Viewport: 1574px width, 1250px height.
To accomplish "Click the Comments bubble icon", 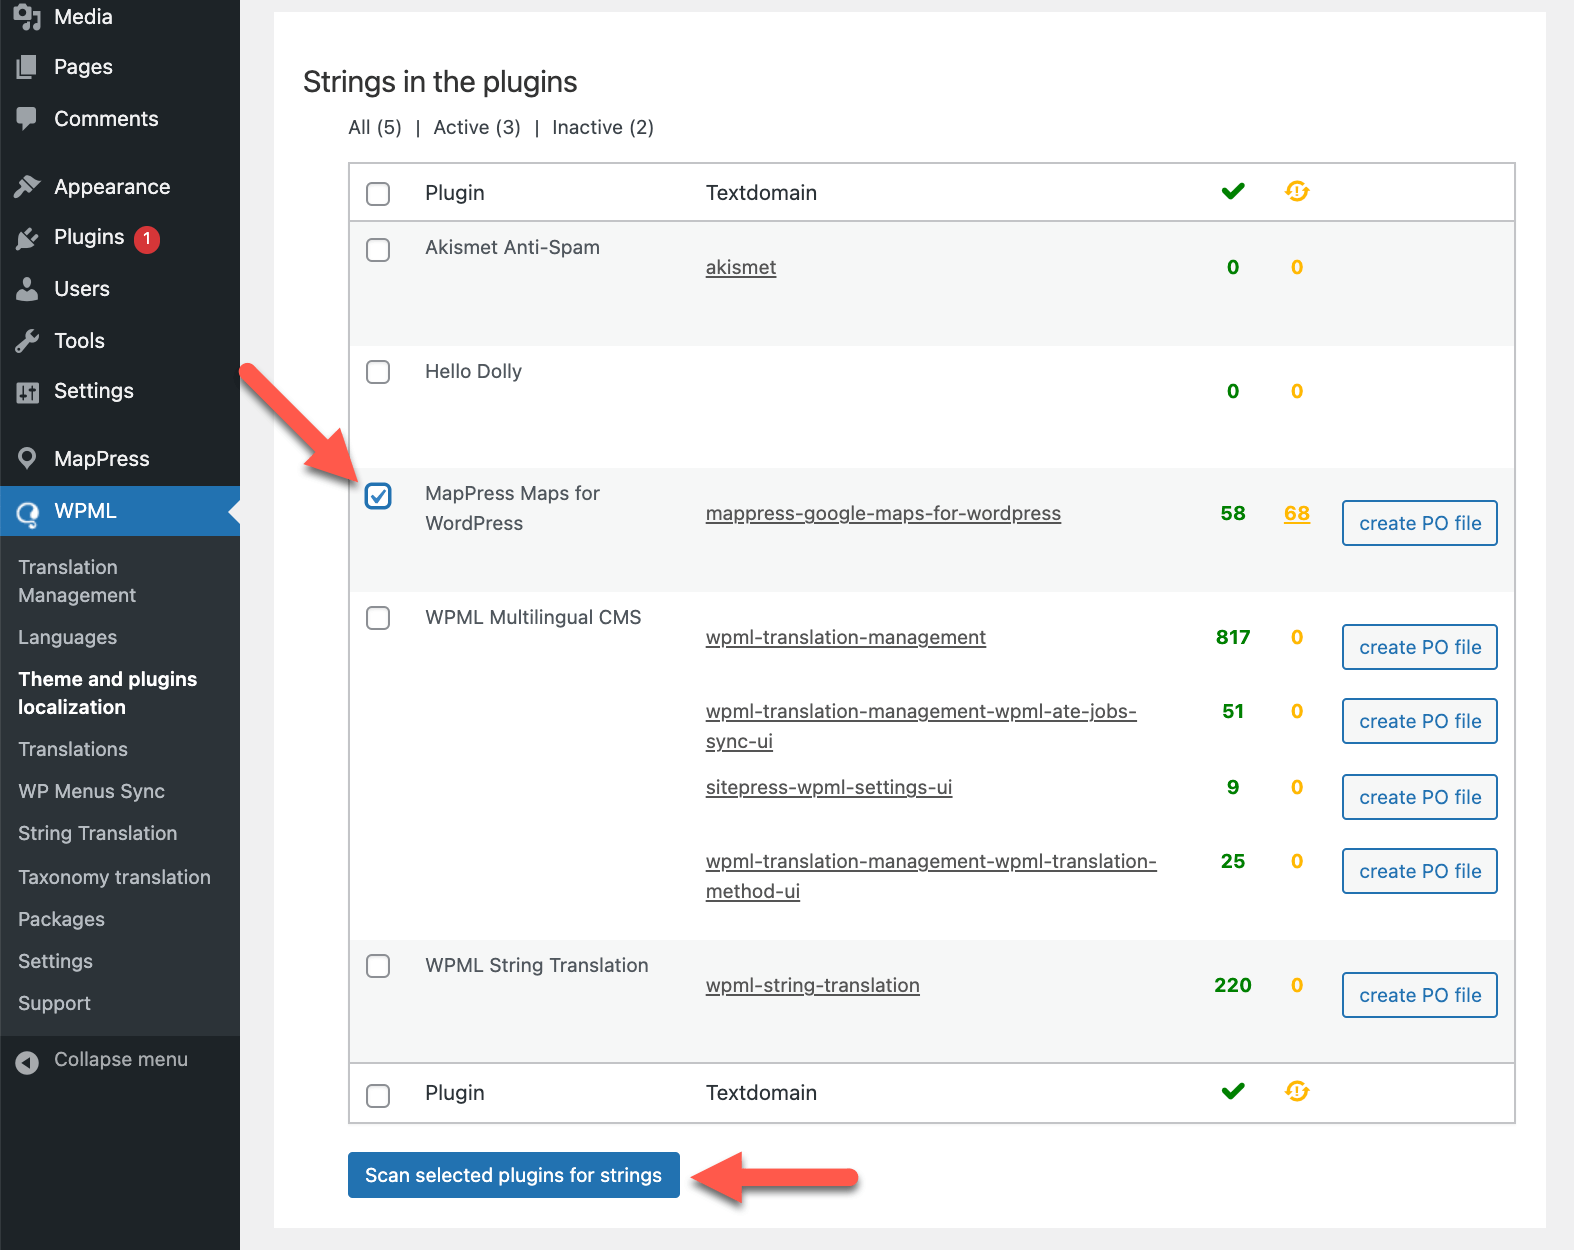I will (27, 118).
